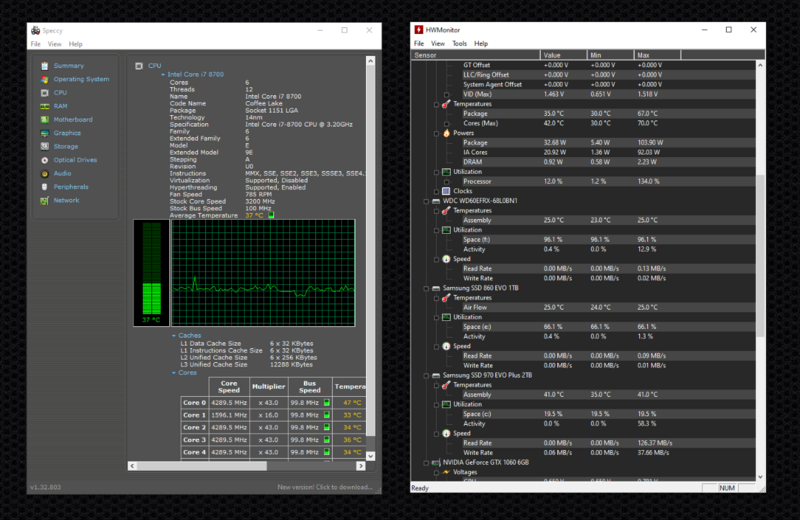The width and height of the screenshot is (800, 520).
Task: Open the Tools menu in HWMonitor
Action: (x=459, y=44)
